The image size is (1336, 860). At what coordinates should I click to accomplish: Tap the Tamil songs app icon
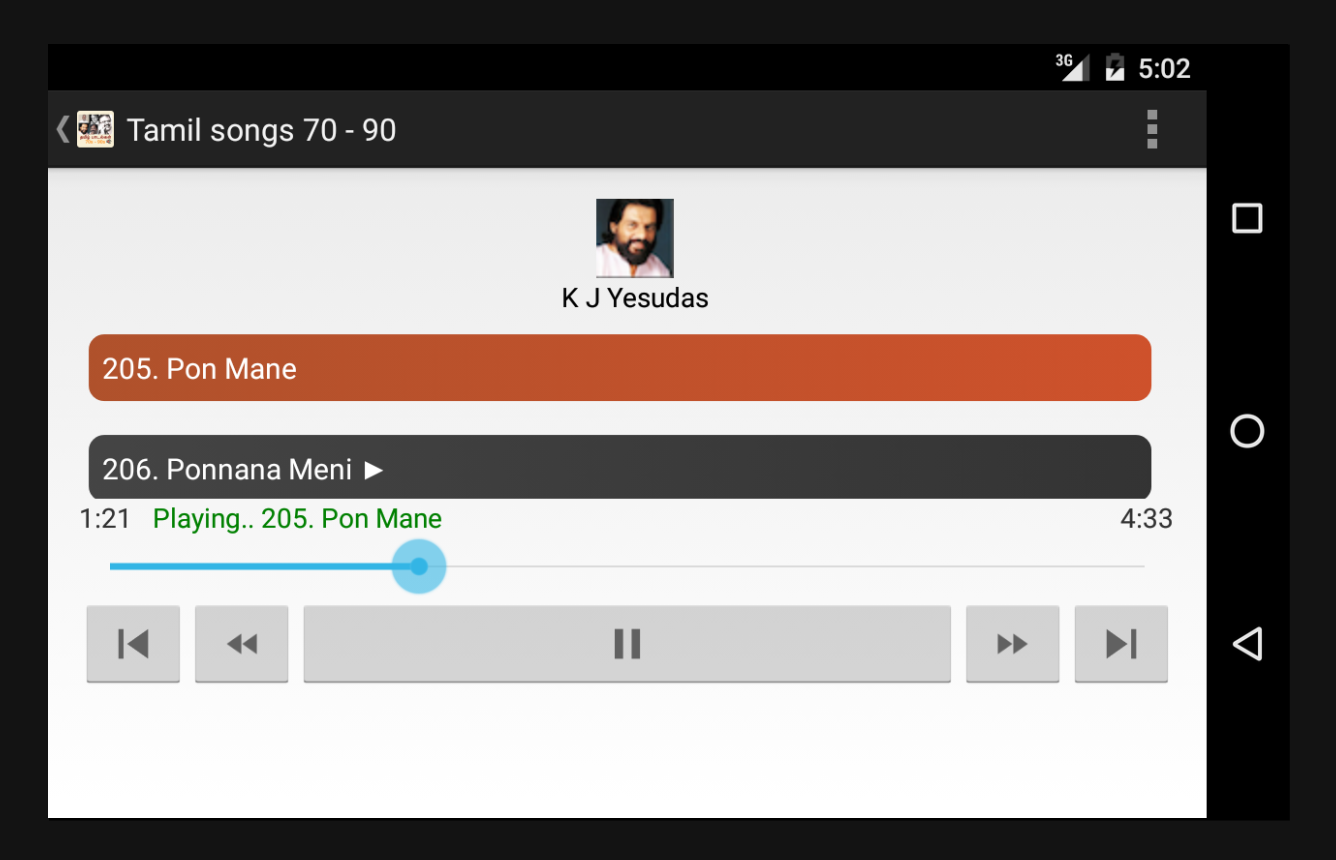(95, 129)
